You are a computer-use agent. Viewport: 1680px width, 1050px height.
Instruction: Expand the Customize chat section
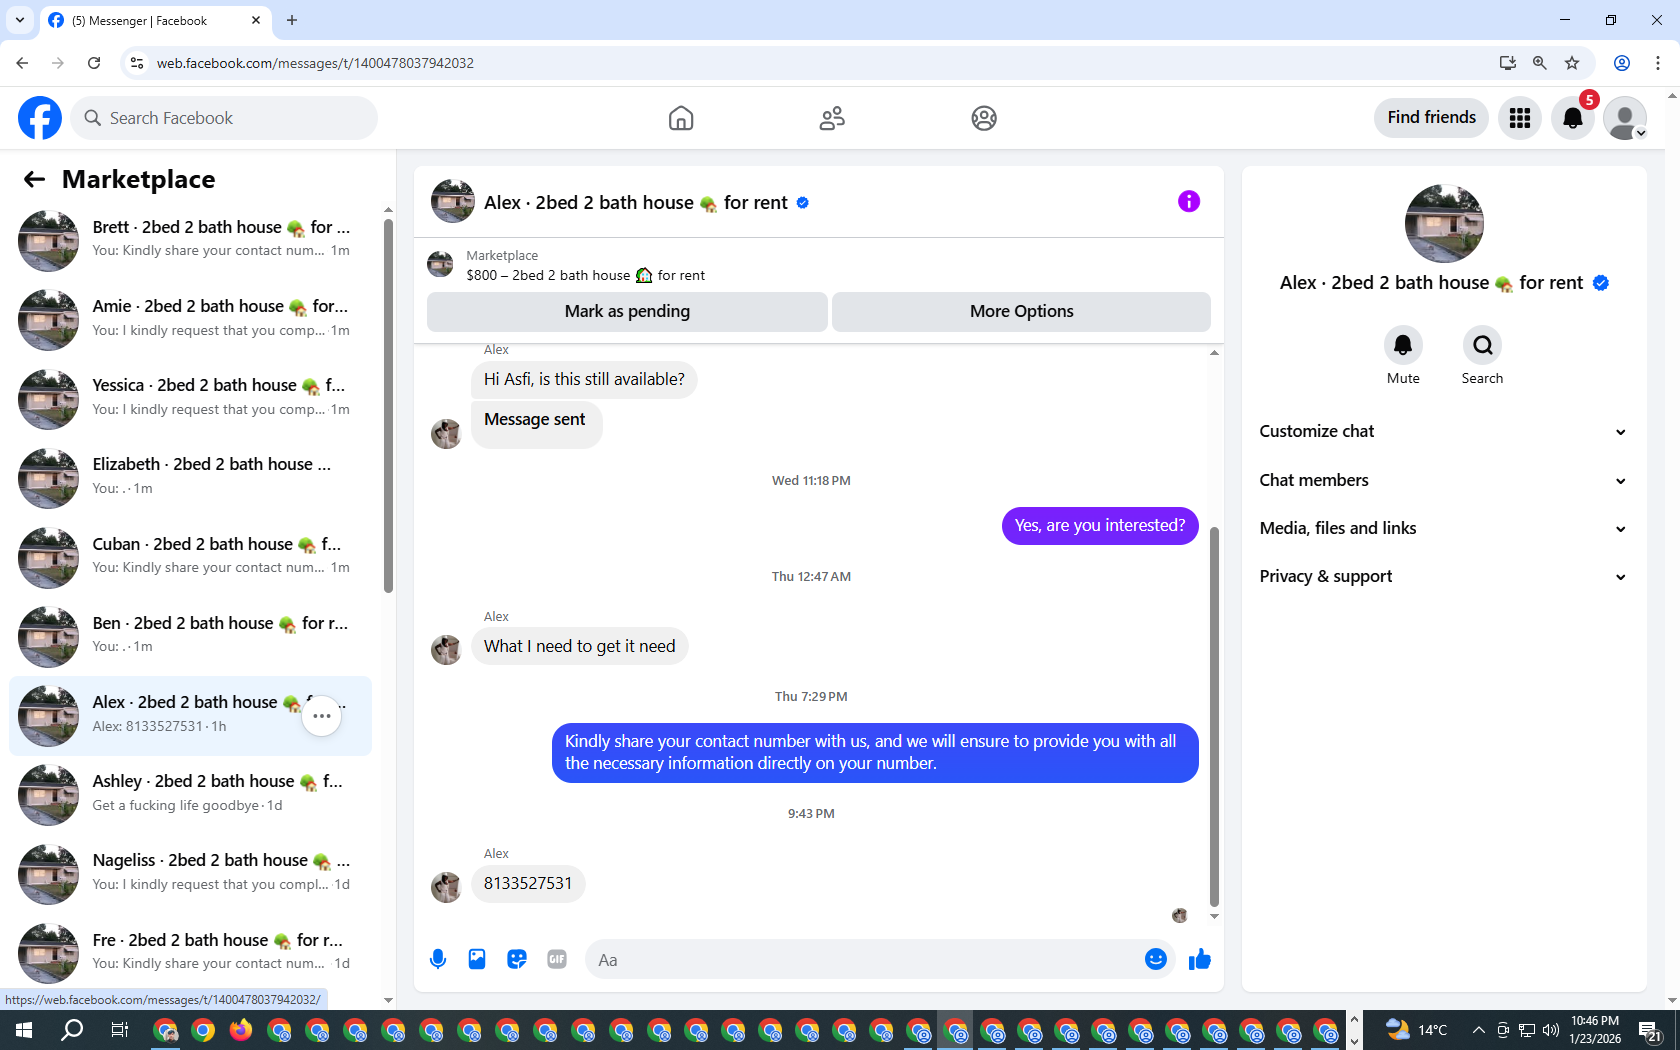click(1443, 431)
